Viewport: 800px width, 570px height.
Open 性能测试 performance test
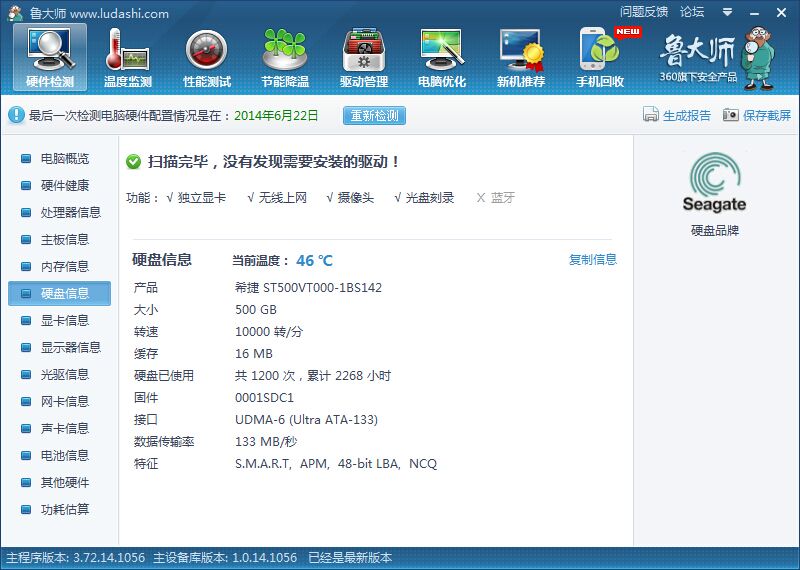[x=207, y=57]
